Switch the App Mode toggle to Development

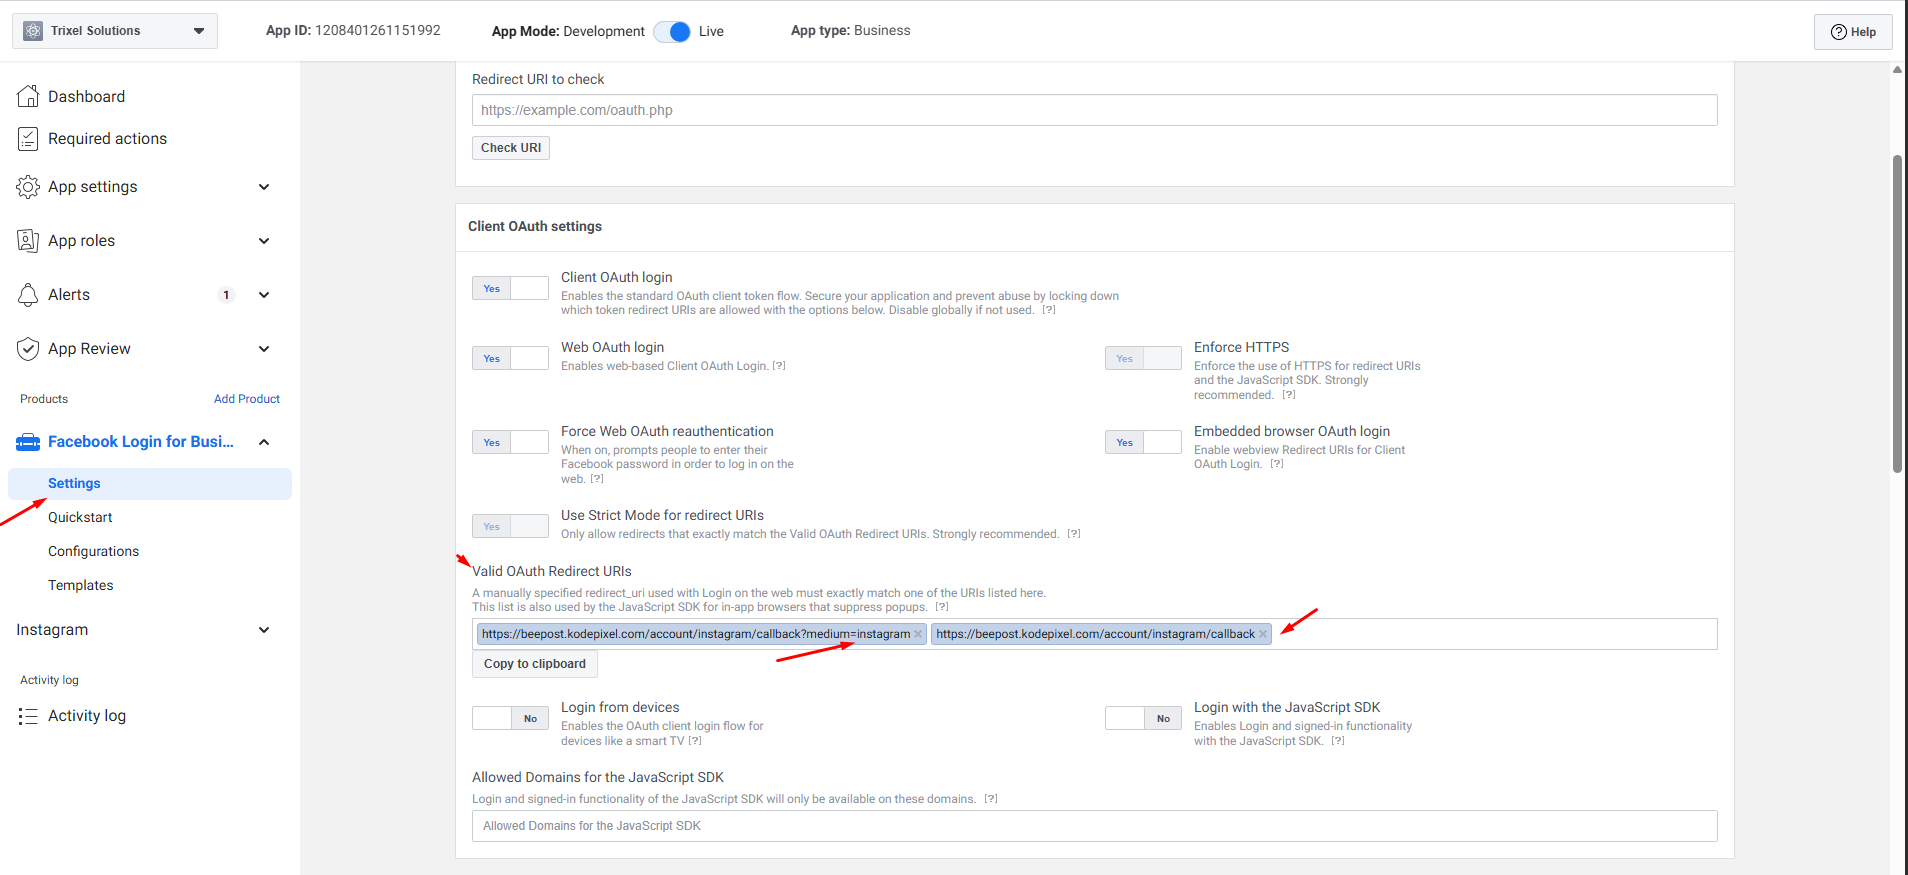tap(672, 32)
